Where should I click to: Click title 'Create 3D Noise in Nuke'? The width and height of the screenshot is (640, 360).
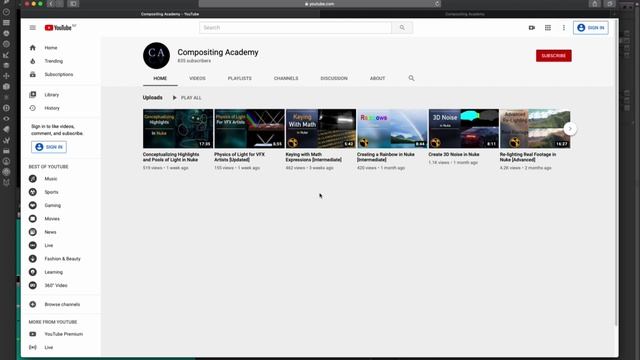point(454,155)
